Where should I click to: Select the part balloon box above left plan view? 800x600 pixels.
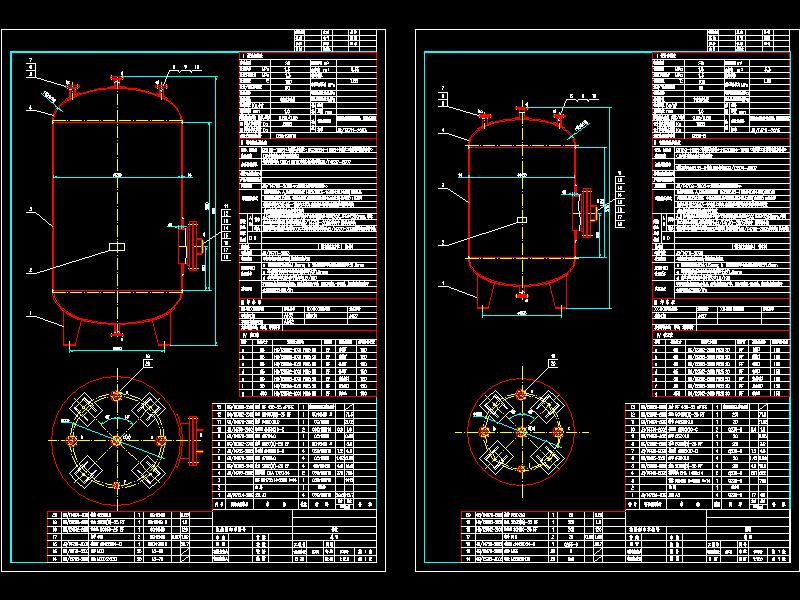coord(148,364)
